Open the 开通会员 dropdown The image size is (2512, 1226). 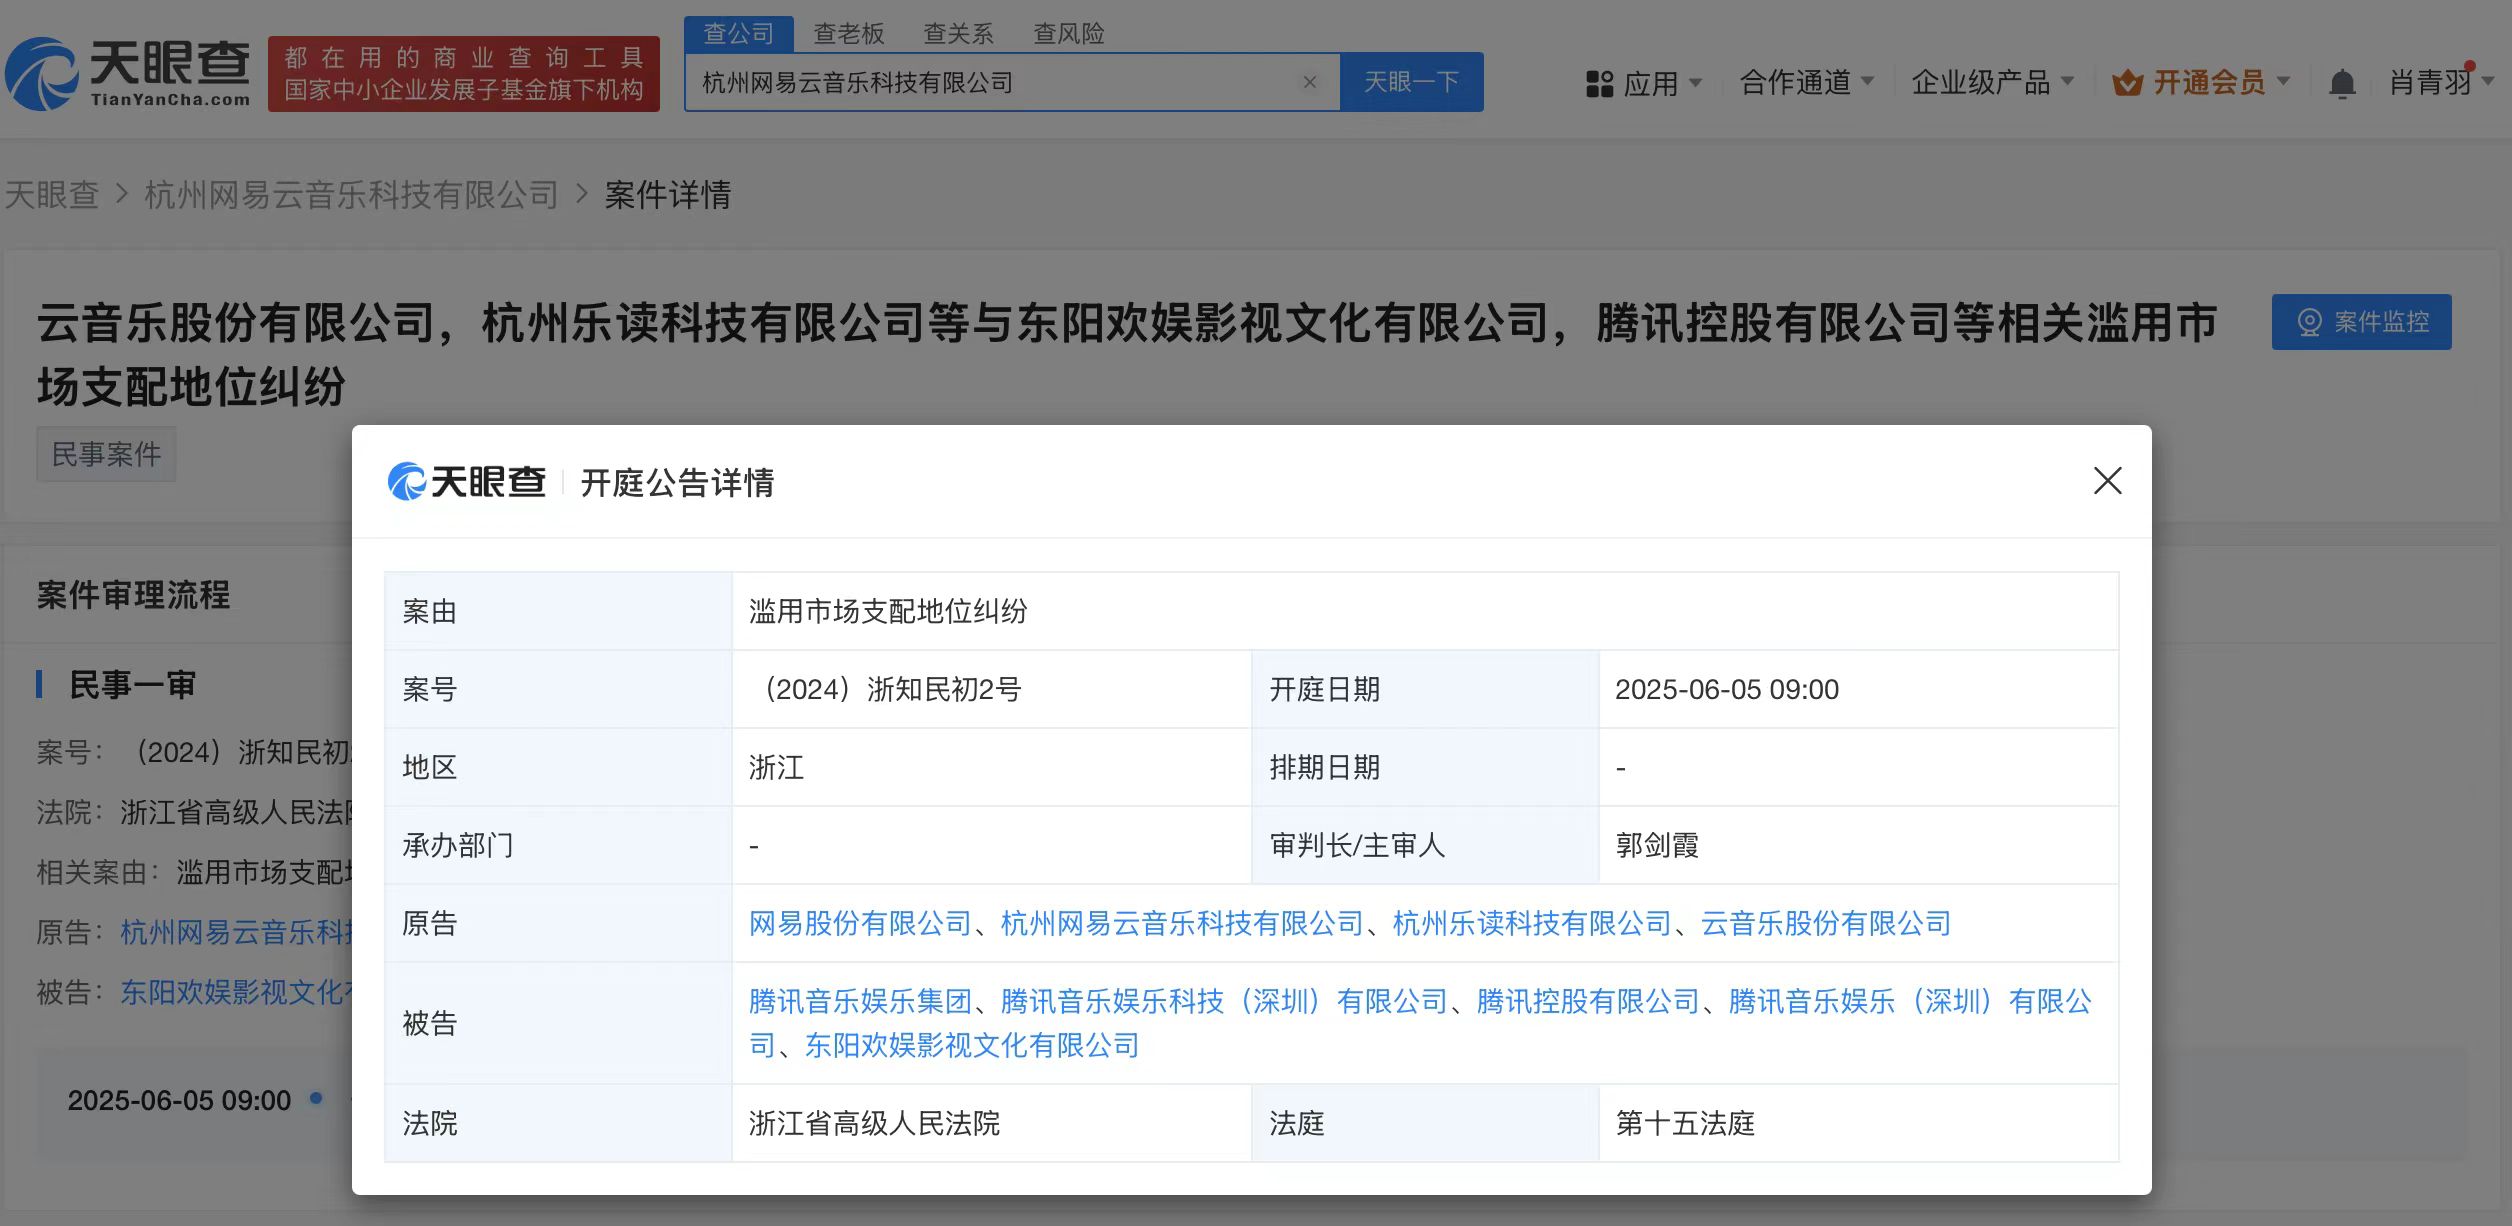[2283, 81]
